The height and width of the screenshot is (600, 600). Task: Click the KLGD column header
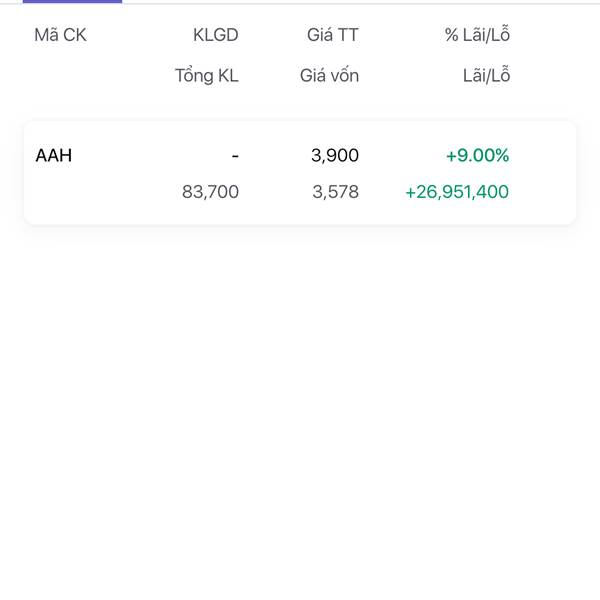[216, 35]
